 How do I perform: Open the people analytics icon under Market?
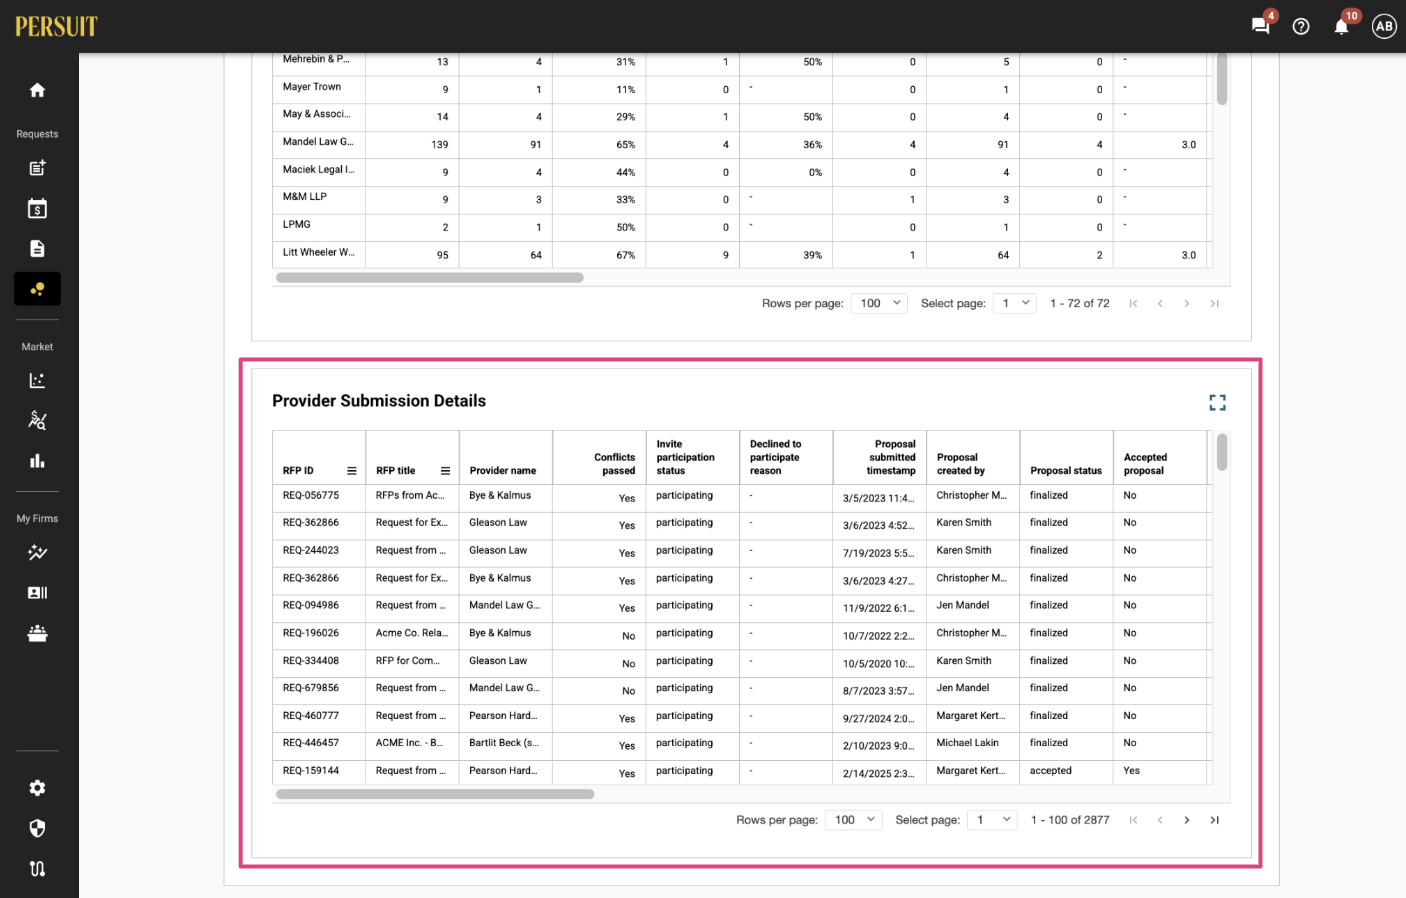[x=37, y=420]
